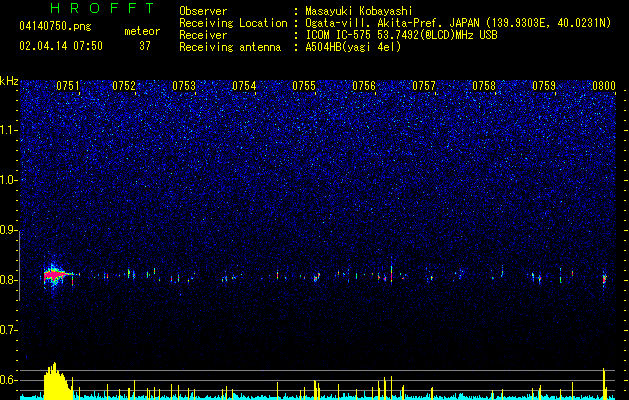
Task: Click the 0758 time marker
Action: 484,86
